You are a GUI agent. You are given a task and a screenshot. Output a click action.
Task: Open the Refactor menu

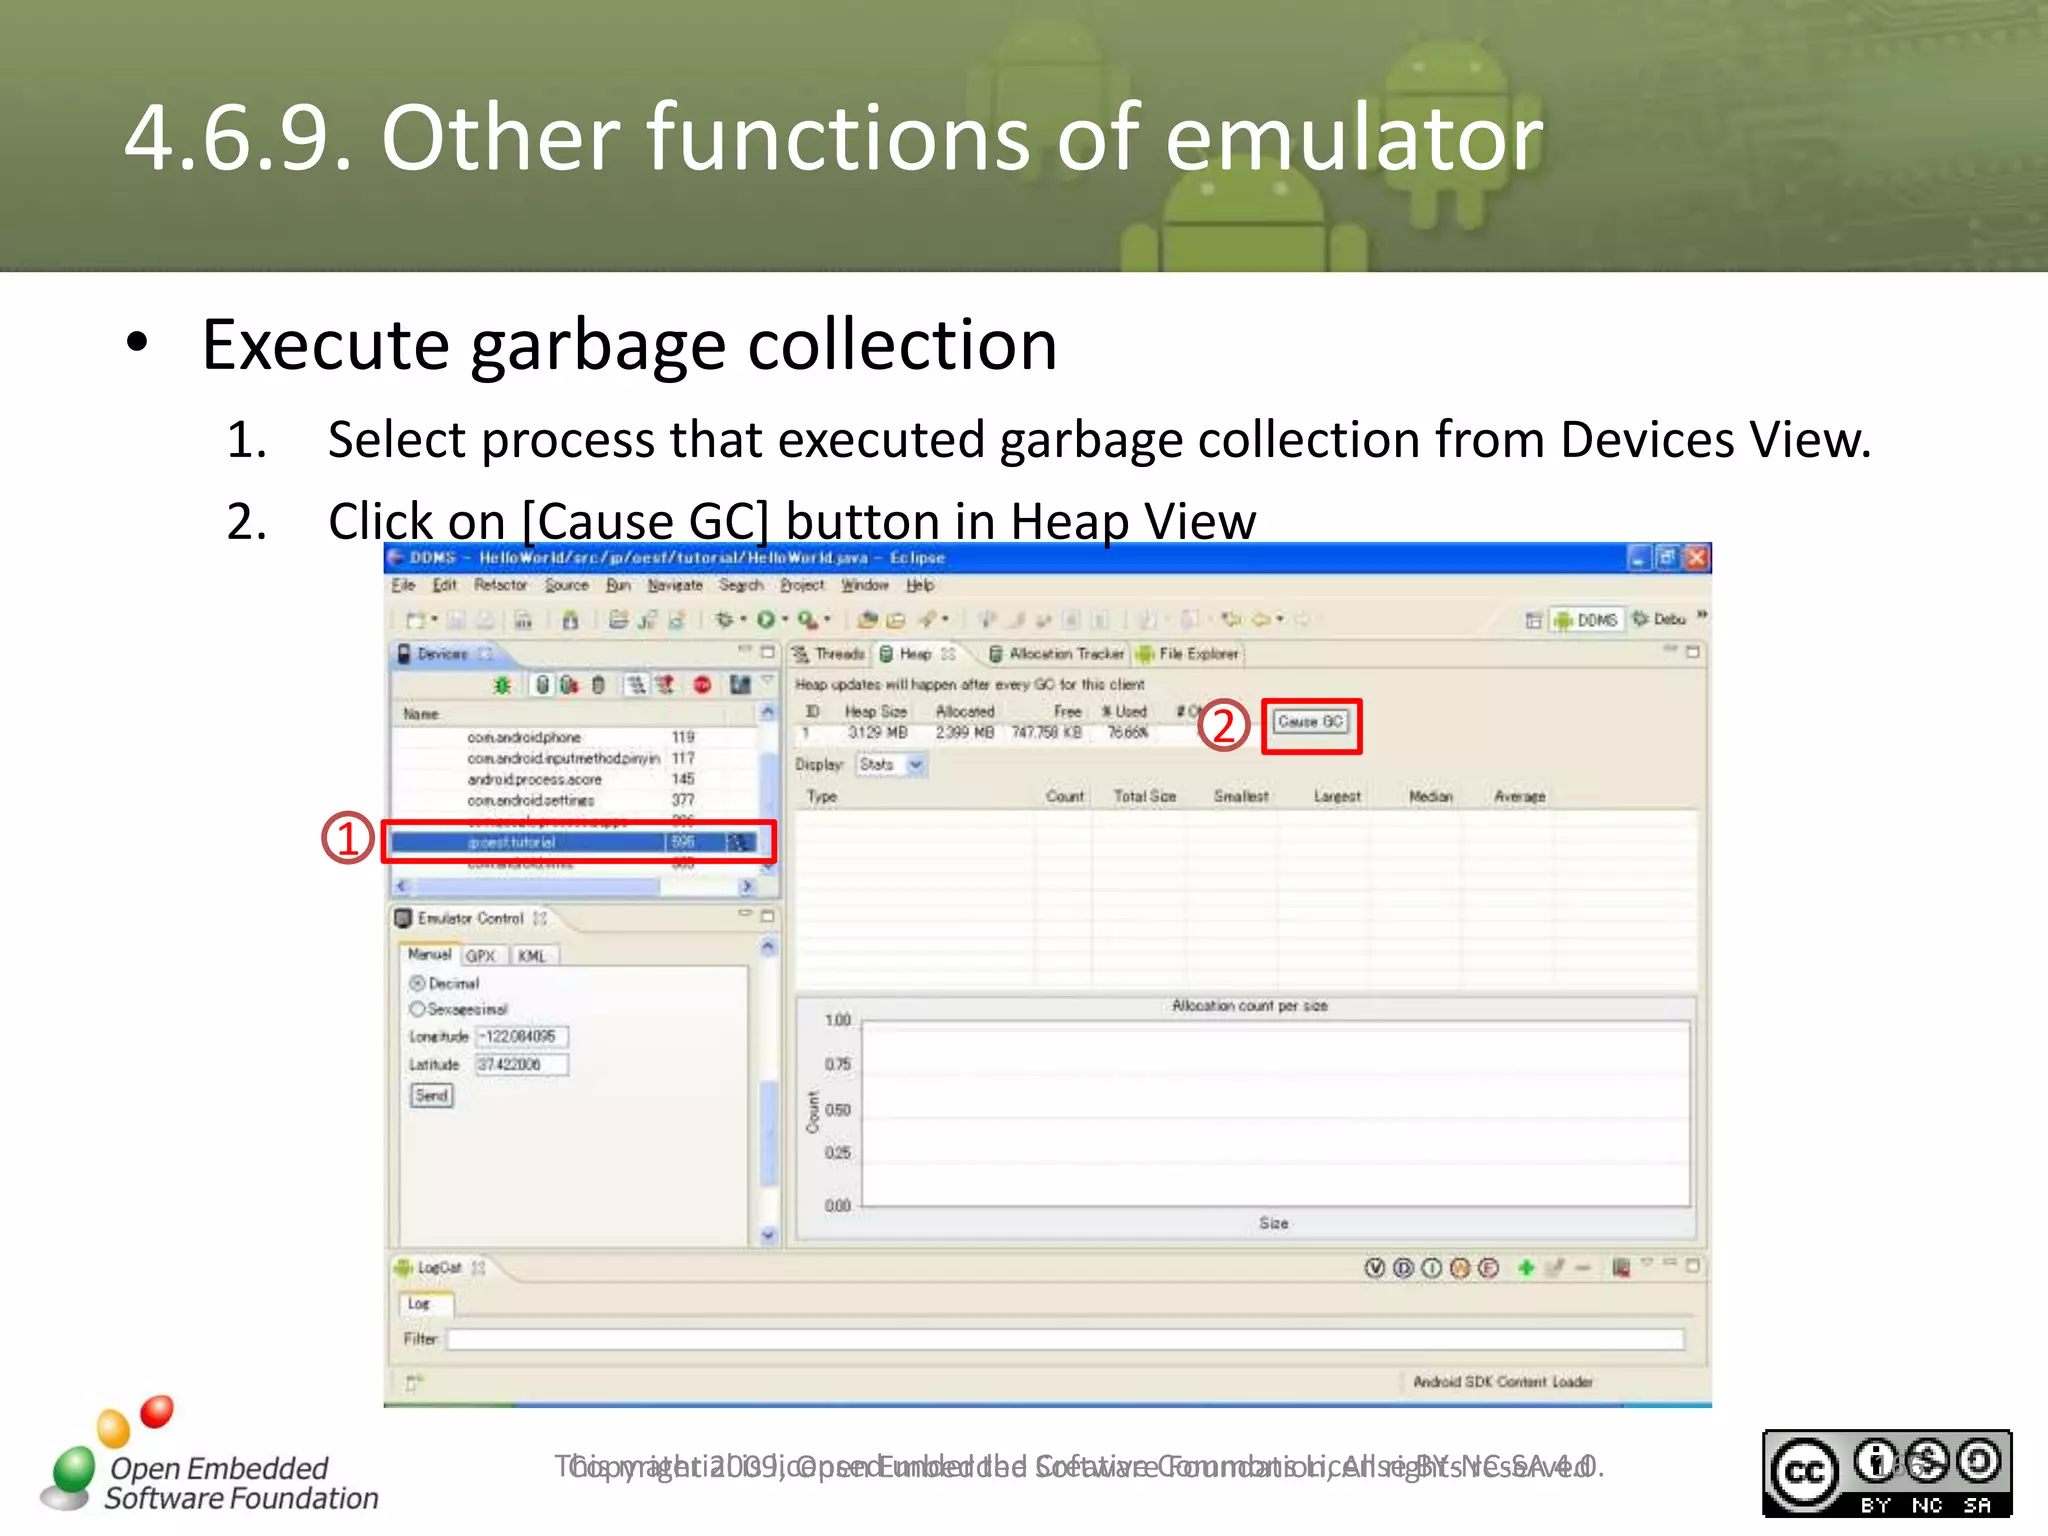(500, 585)
